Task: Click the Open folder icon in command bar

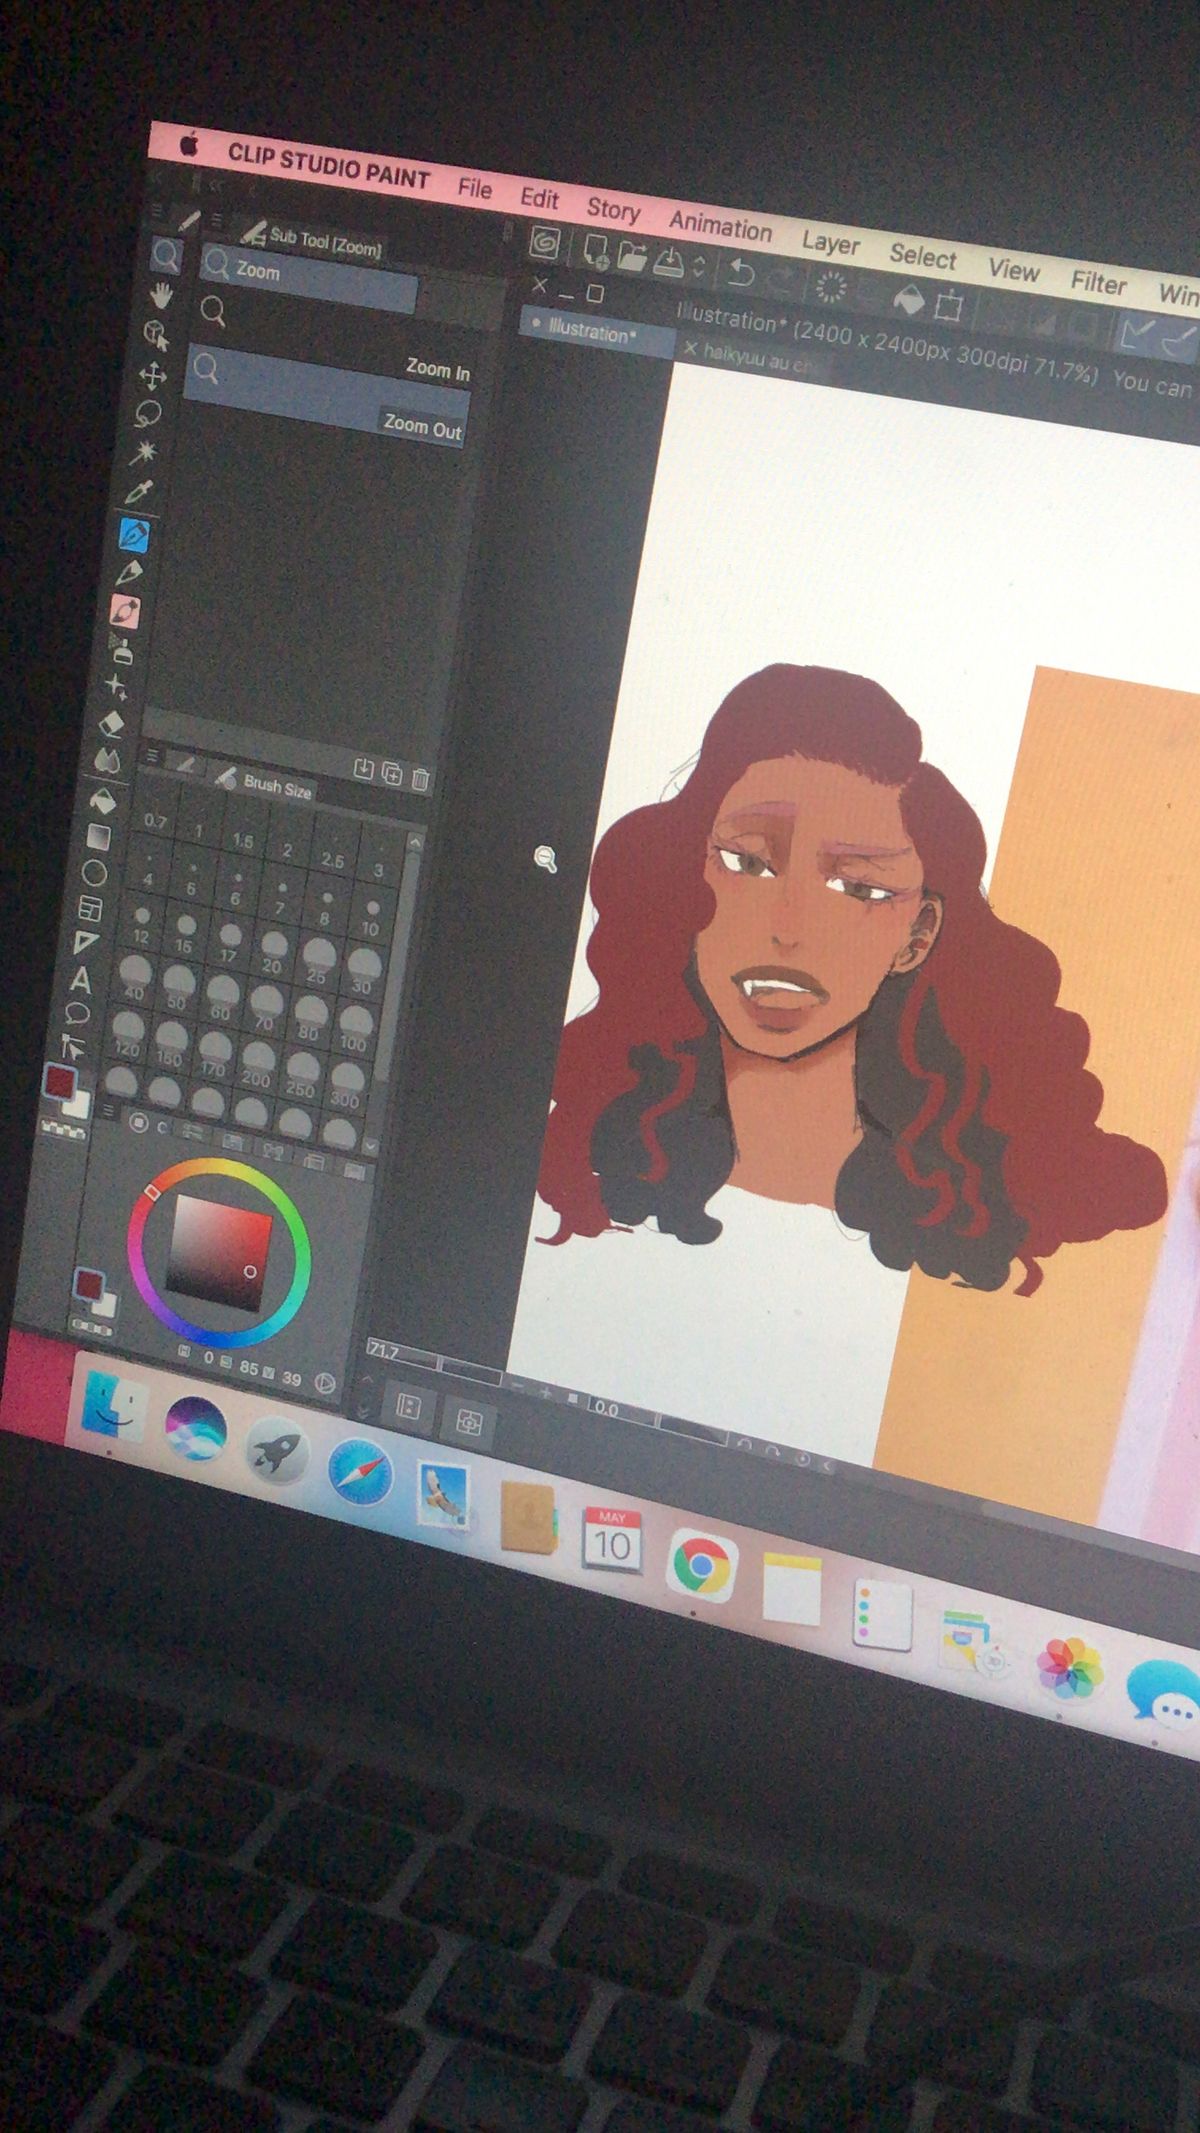Action: 632,256
